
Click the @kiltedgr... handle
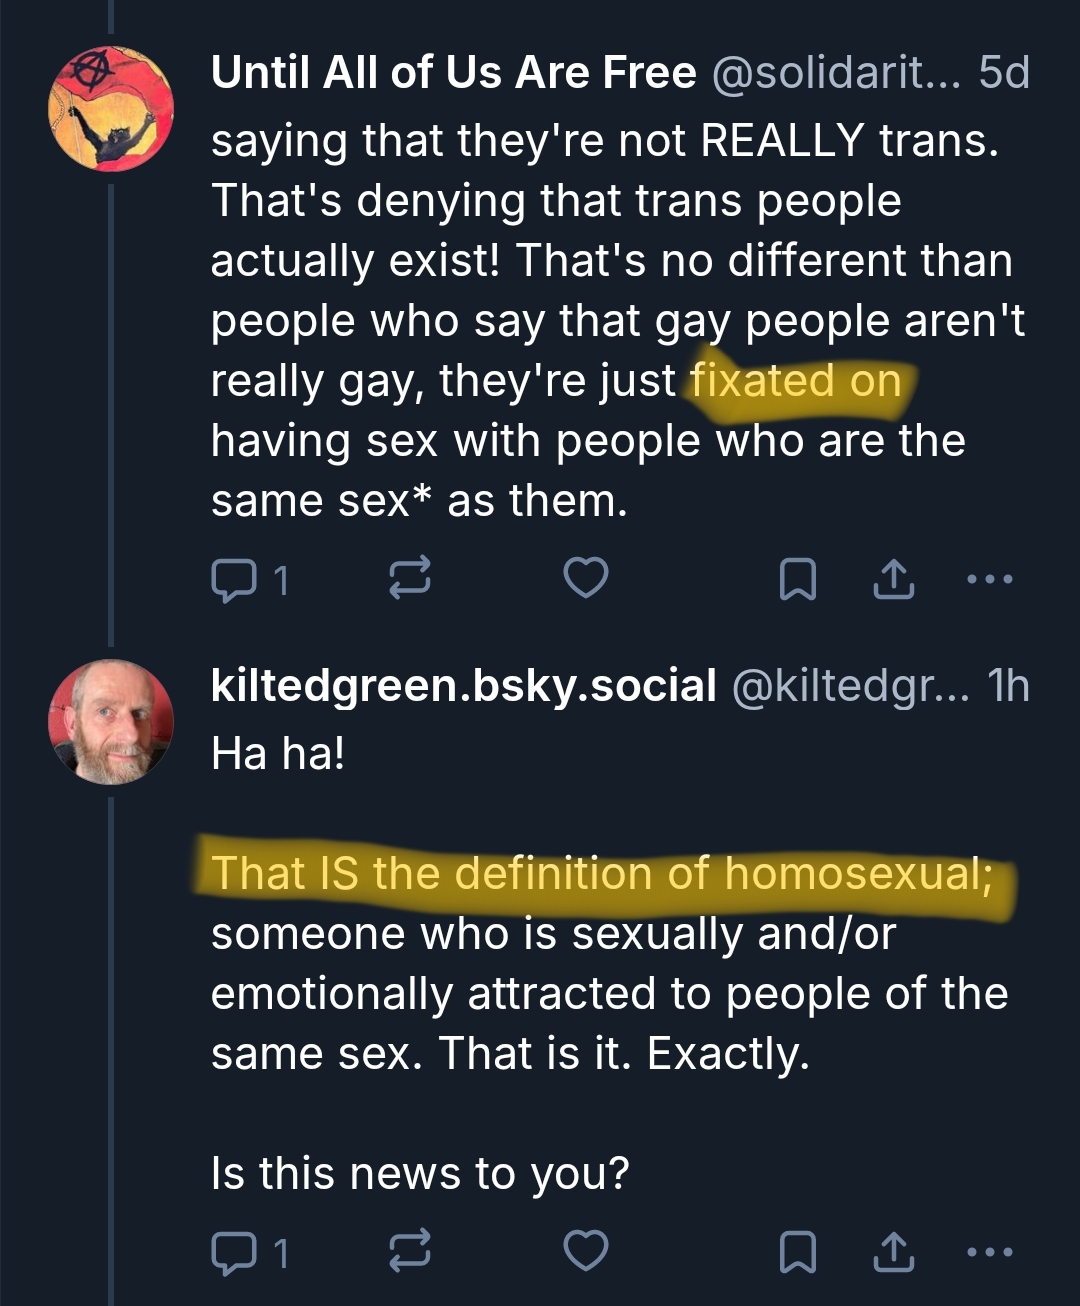(850, 686)
